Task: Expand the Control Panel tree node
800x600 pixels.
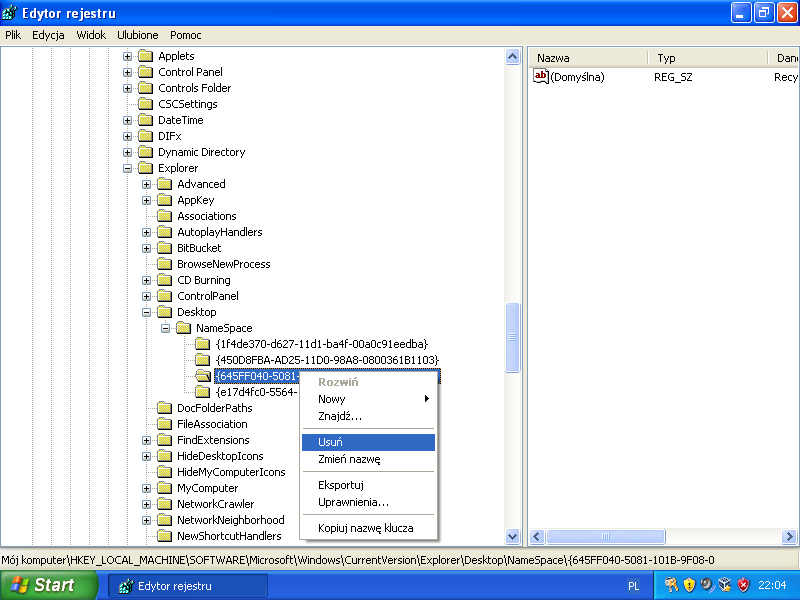Action: (x=128, y=72)
